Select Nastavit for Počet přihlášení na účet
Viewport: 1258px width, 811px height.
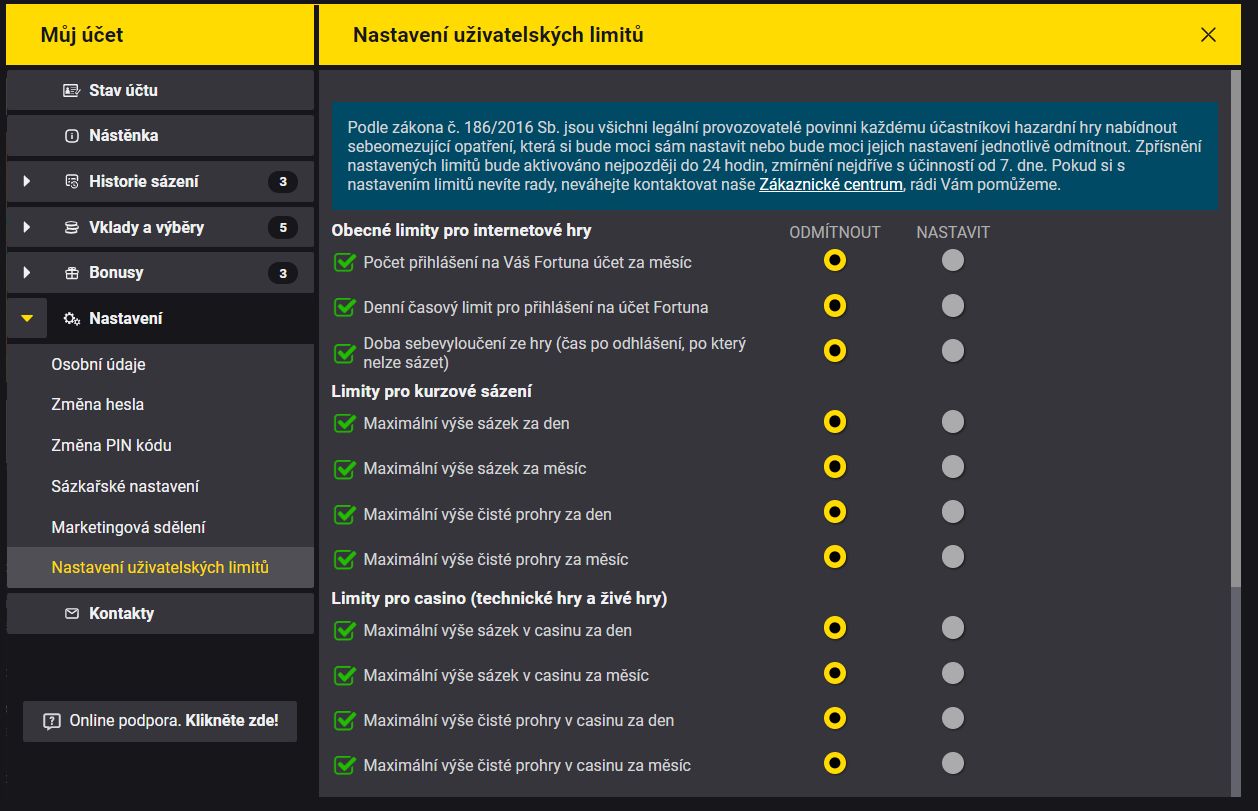(953, 261)
